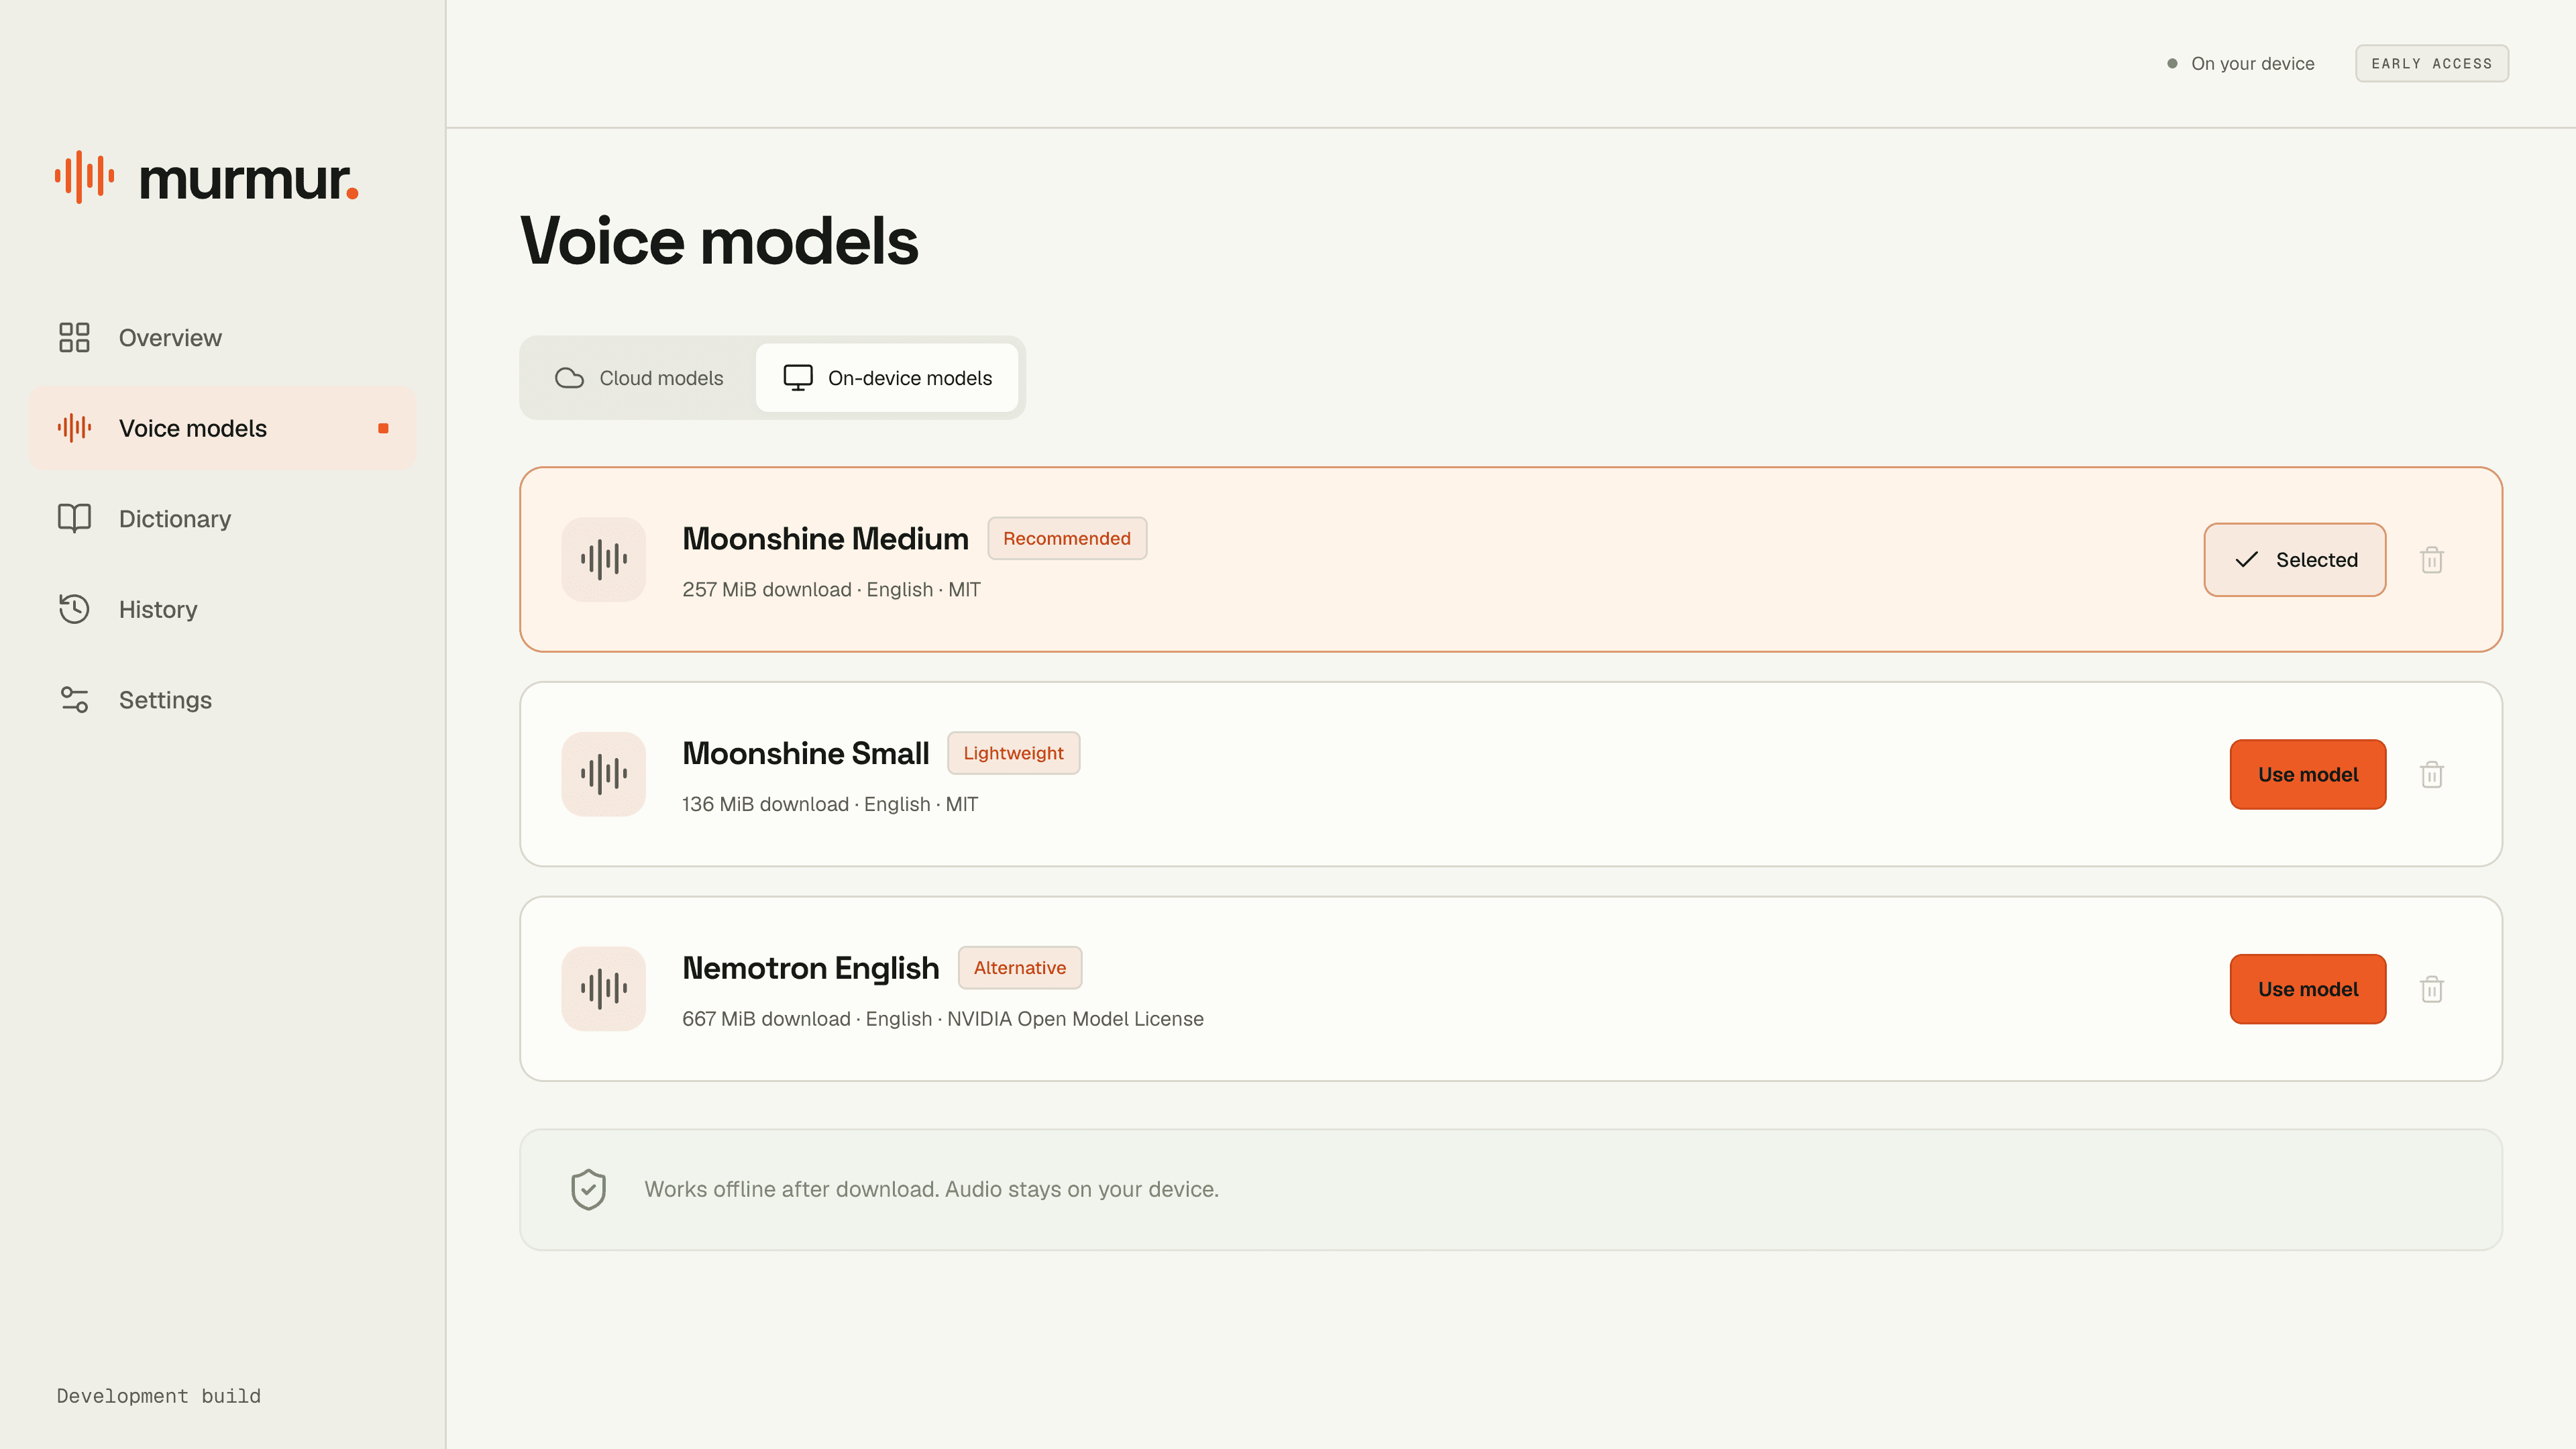Click the On your device status label

(2253, 63)
